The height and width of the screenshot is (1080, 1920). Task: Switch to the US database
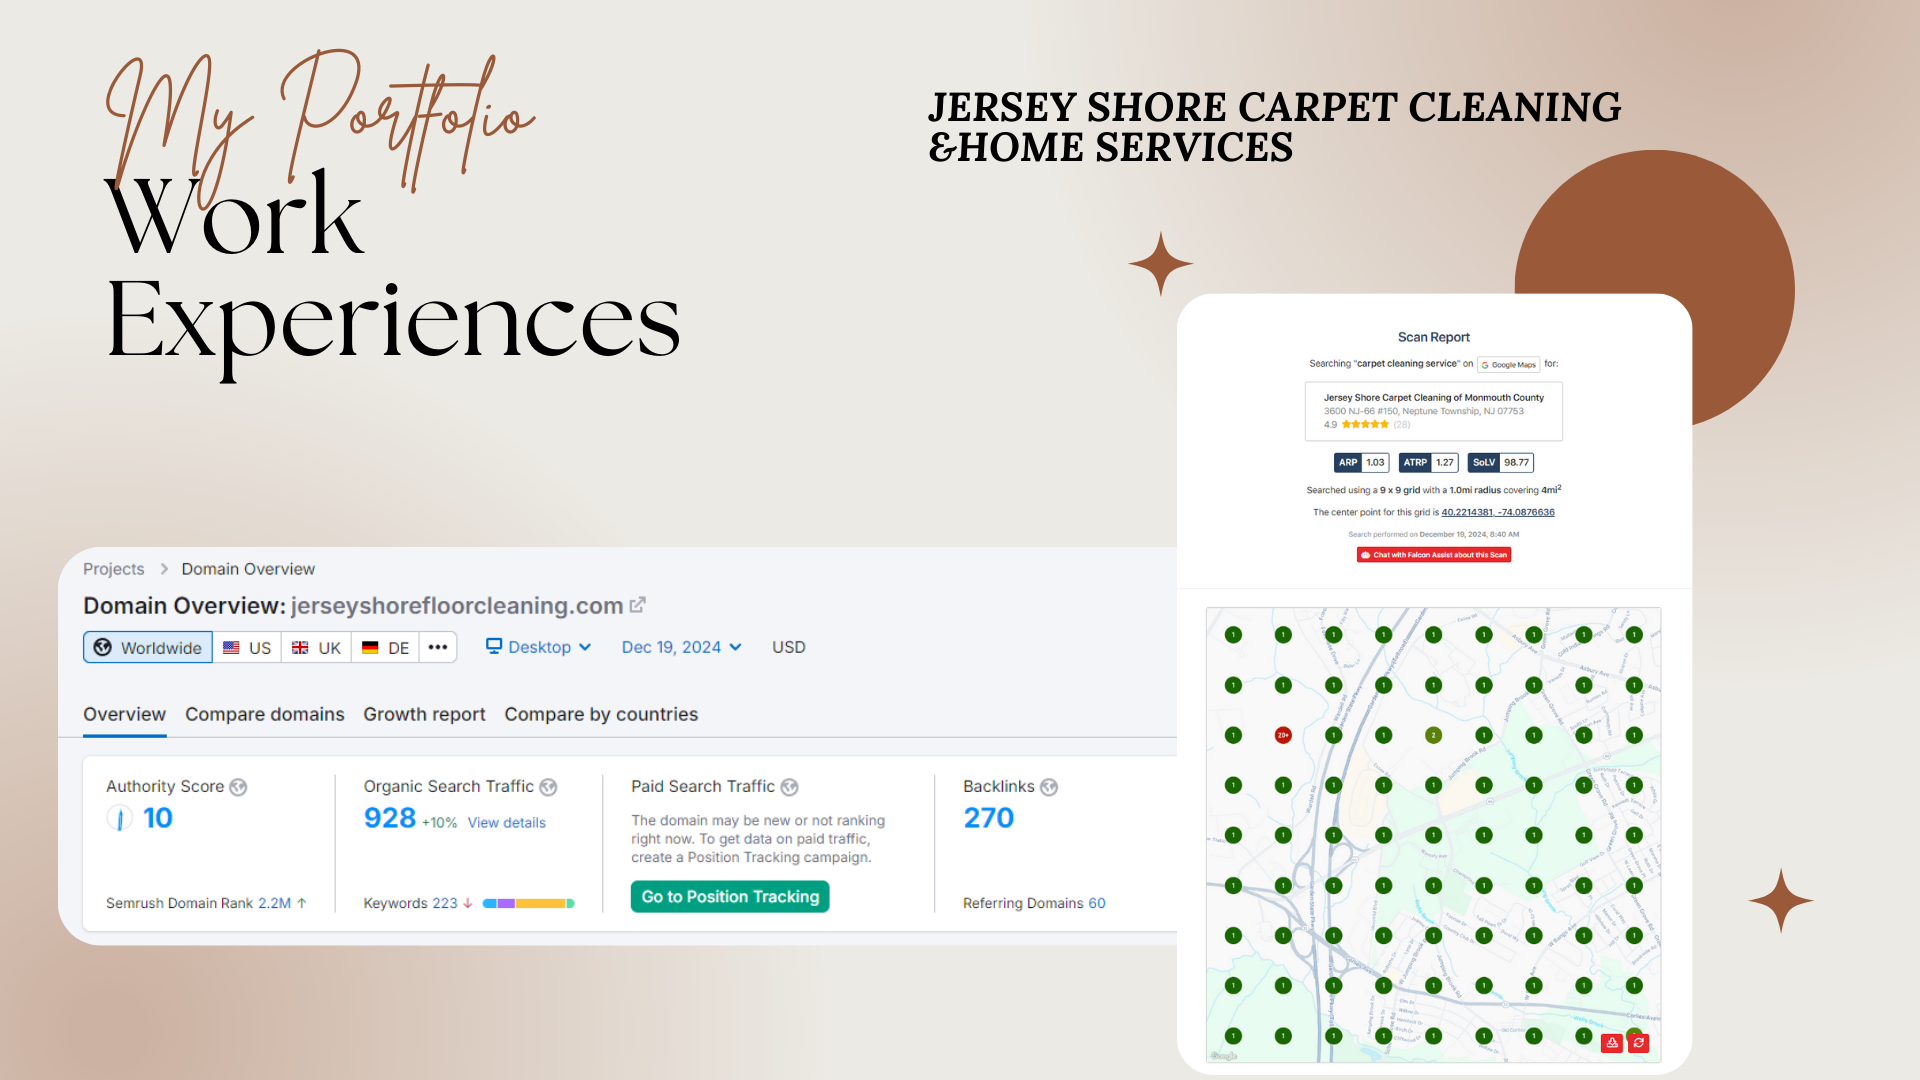[247, 647]
